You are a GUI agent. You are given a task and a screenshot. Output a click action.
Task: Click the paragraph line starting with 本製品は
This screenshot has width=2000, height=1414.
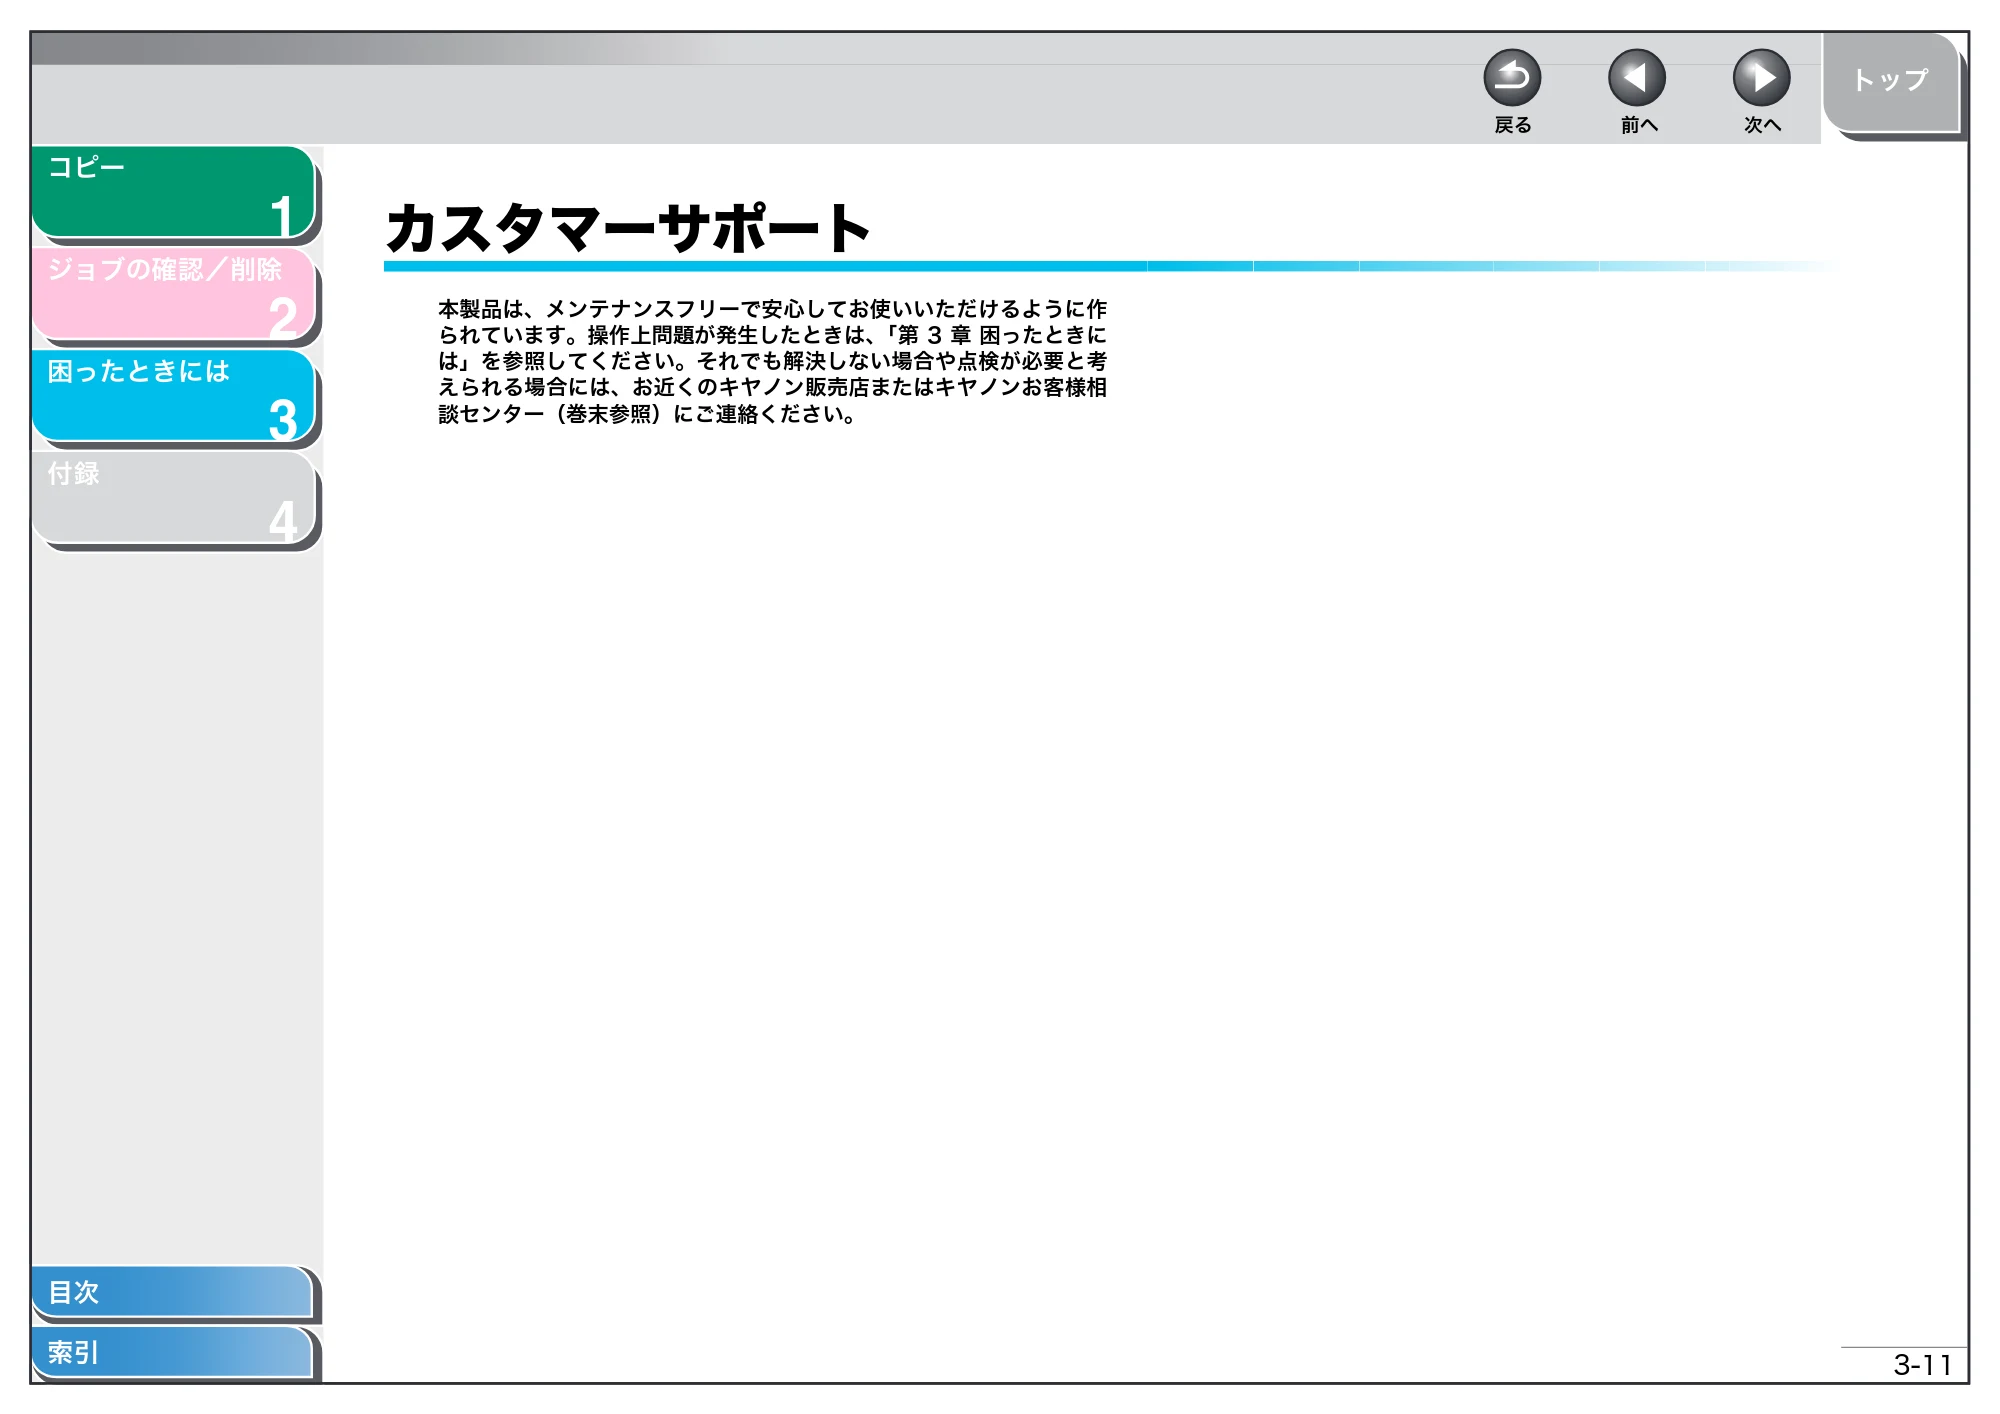(x=772, y=309)
